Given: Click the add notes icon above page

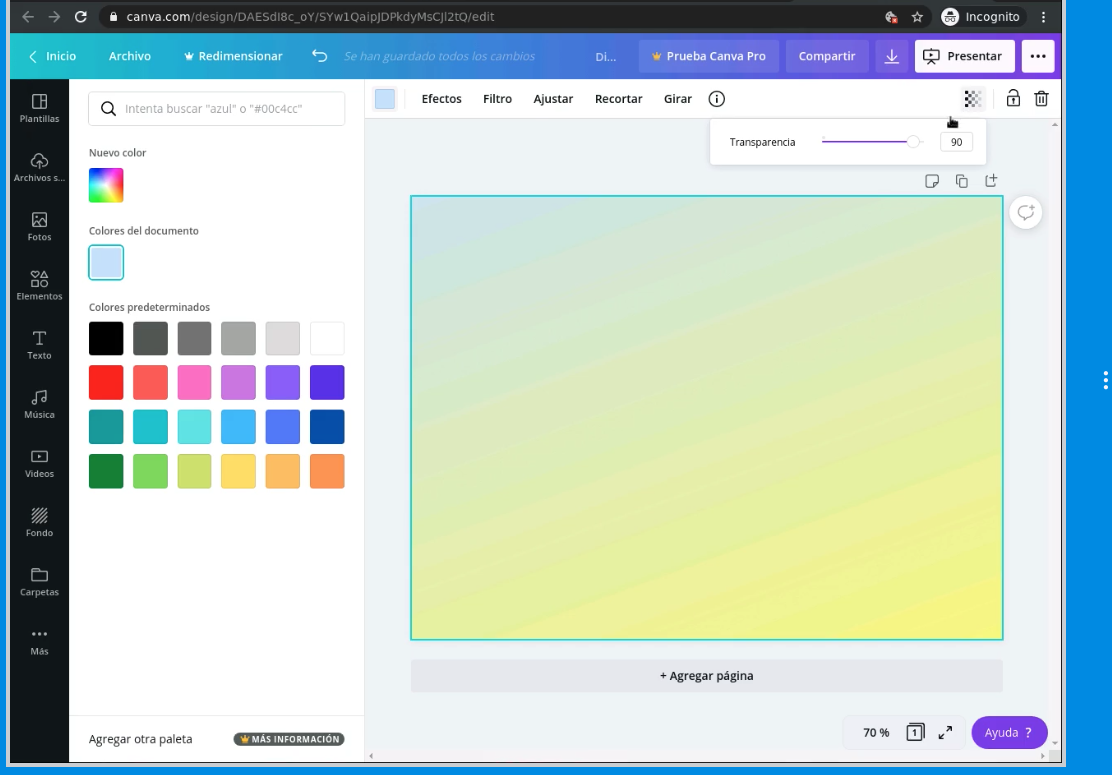Looking at the screenshot, I should 932,182.
